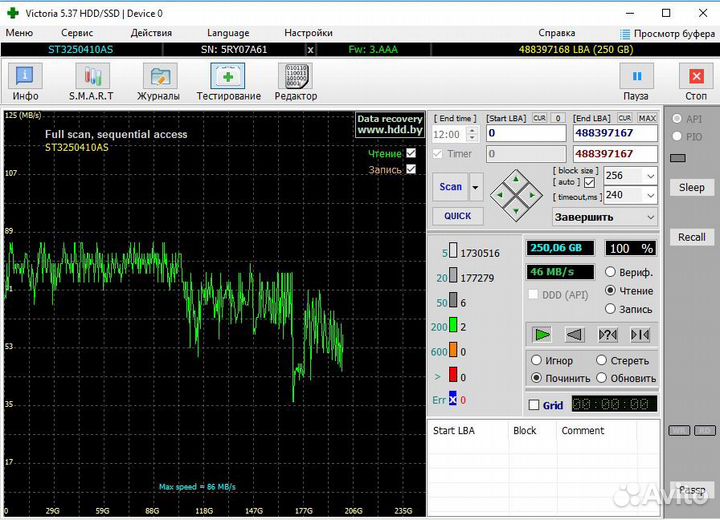Viewport: 720px width, 520px height.
Task: Open the Сервис menu
Action: [x=77, y=33]
